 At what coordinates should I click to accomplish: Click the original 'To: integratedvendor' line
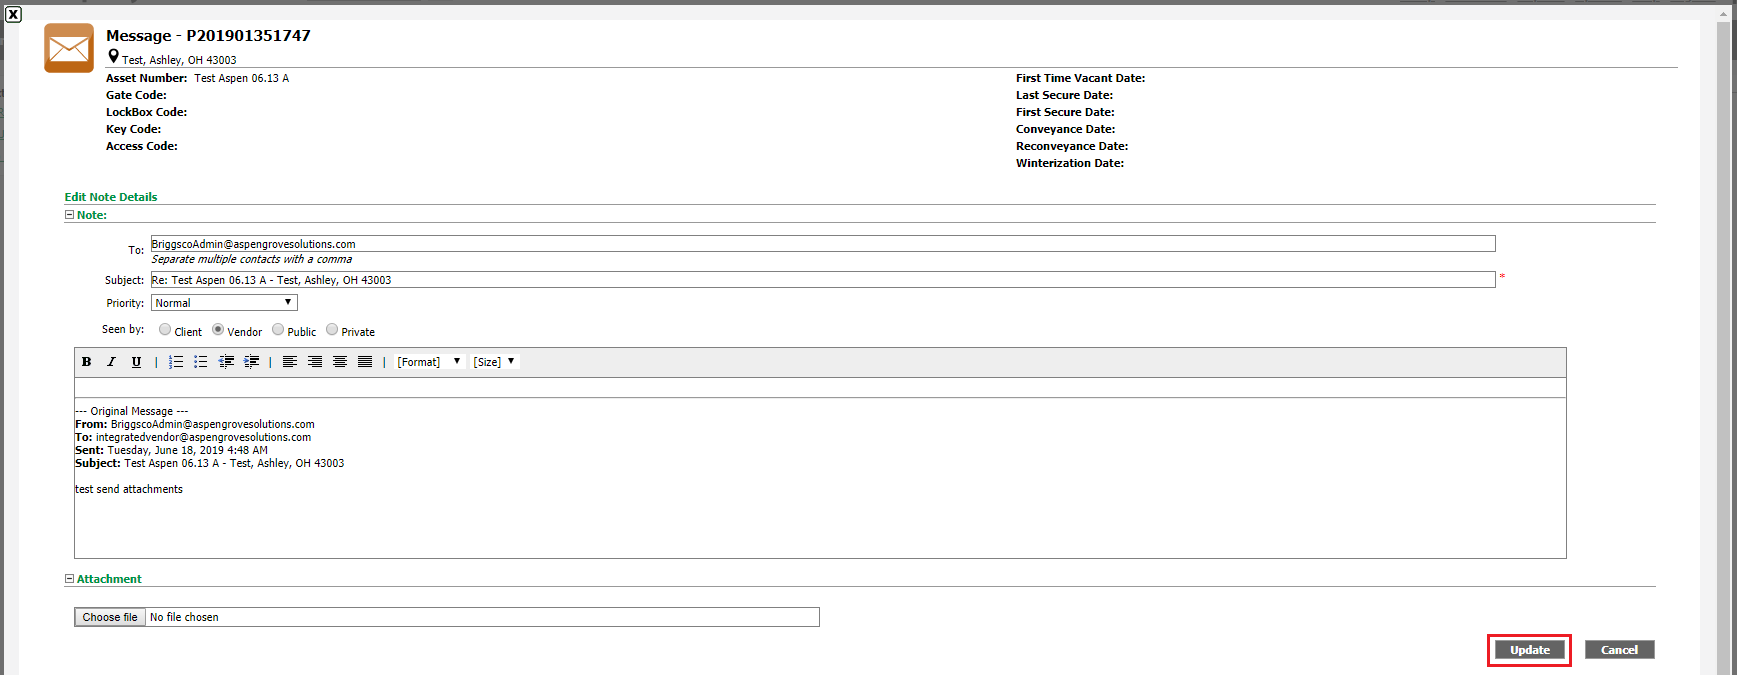pos(193,437)
